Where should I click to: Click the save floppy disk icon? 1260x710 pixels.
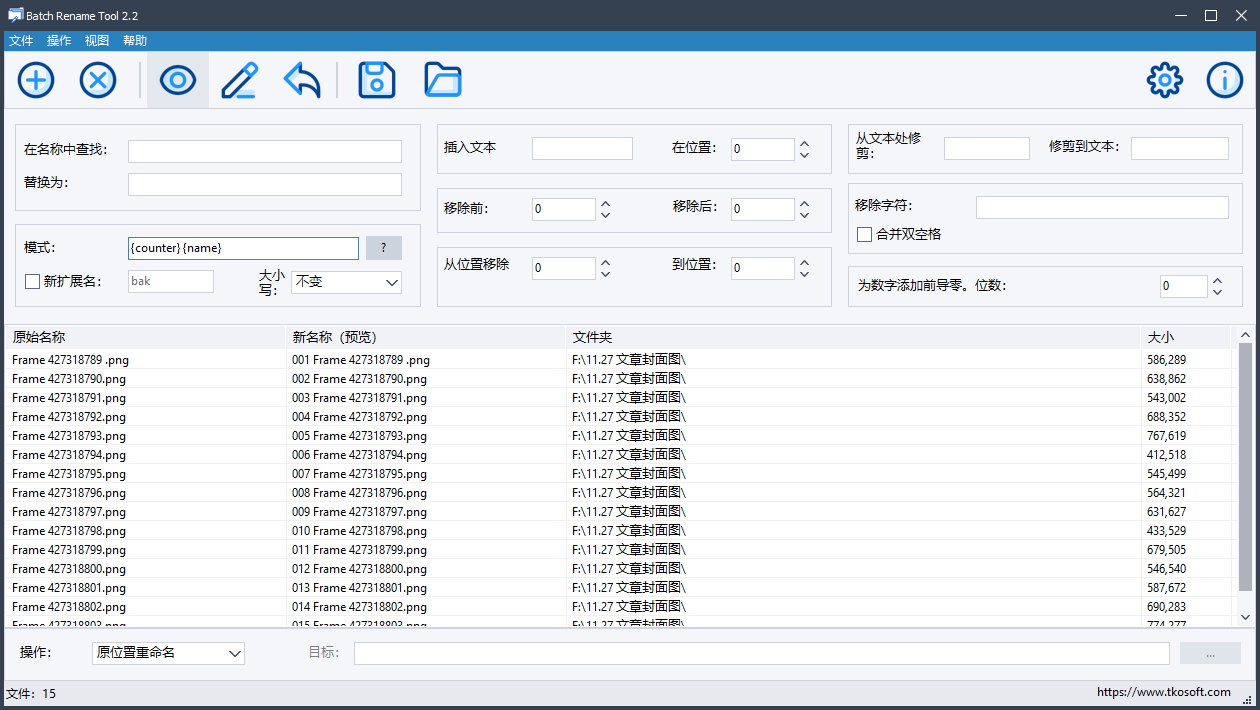(377, 80)
